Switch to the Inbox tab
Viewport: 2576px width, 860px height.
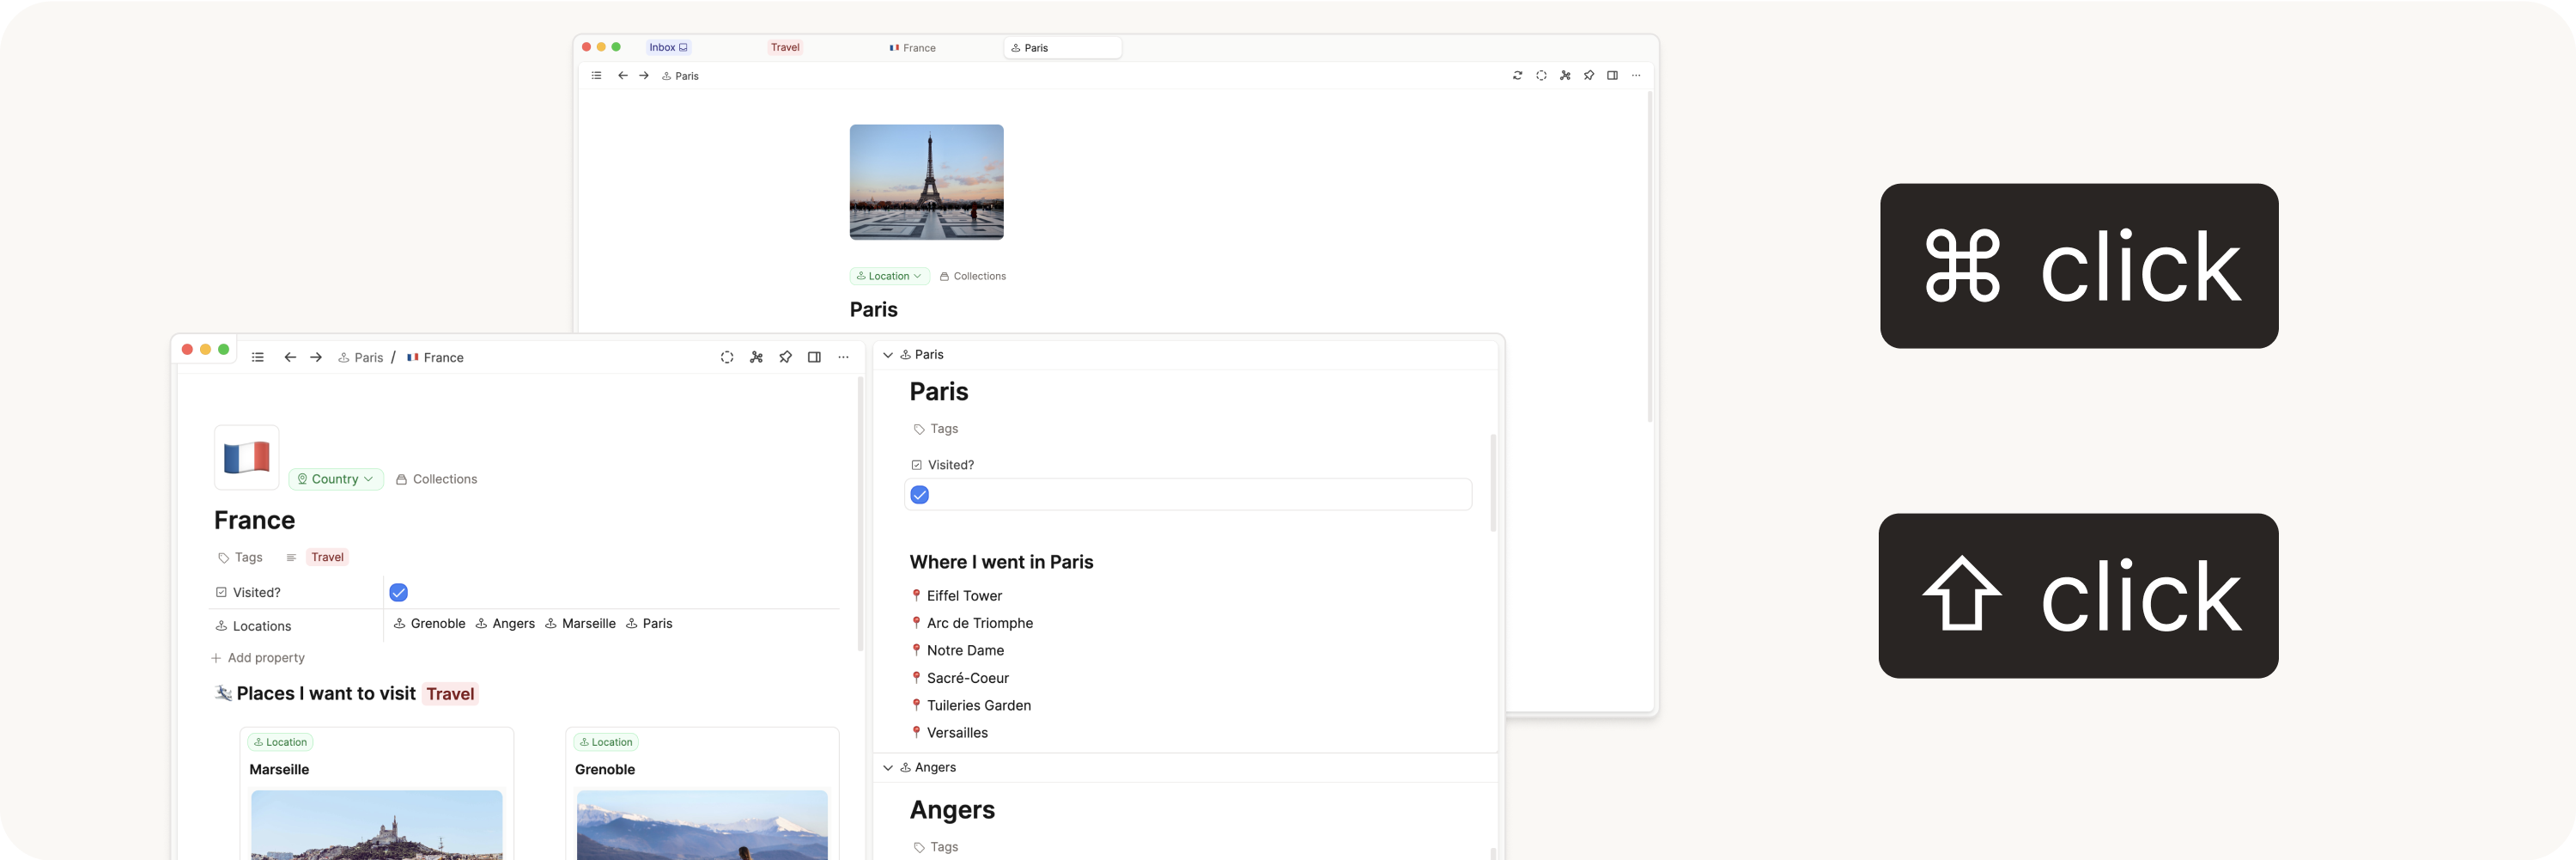pos(668,48)
